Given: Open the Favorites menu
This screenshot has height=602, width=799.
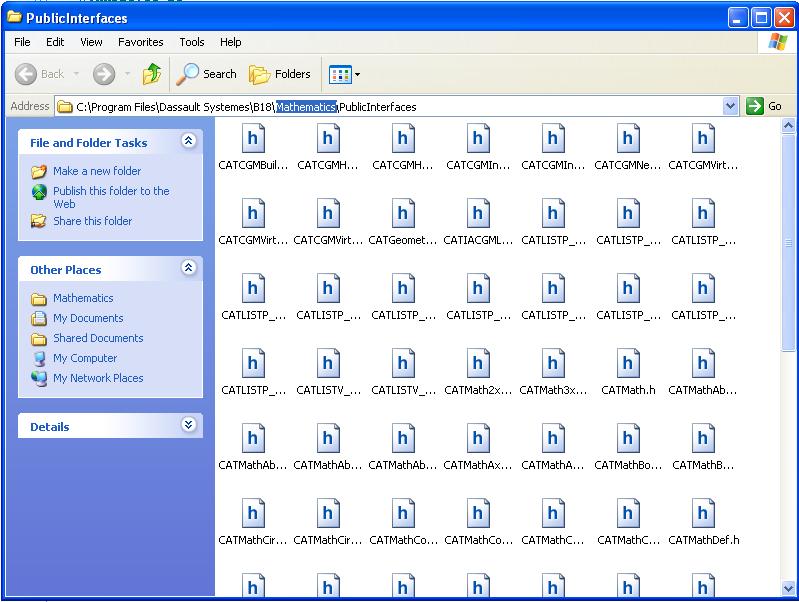Looking at the screenshot, I should pos(141,42).
